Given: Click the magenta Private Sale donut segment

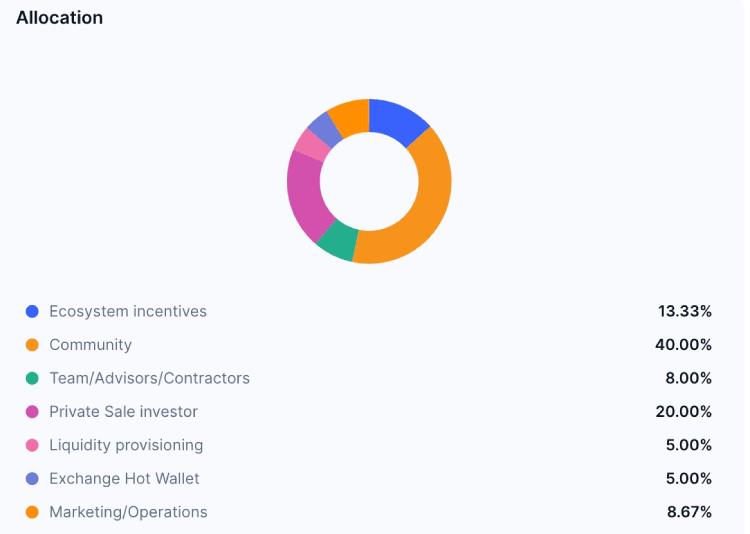Looking at the screenshot, I should [x=304, y=195].
